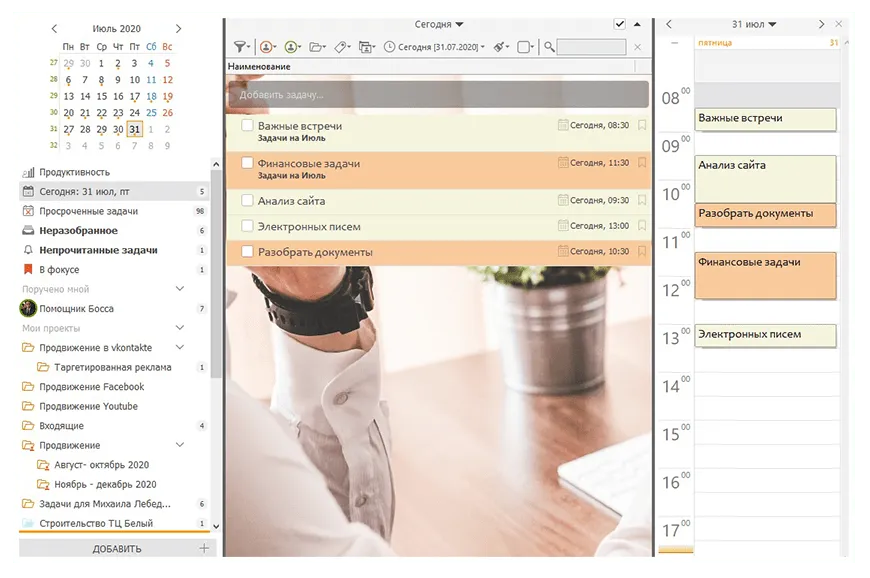870x578 pixels.
Task: Open the project folder filter icon
Action: pos(316,47)
